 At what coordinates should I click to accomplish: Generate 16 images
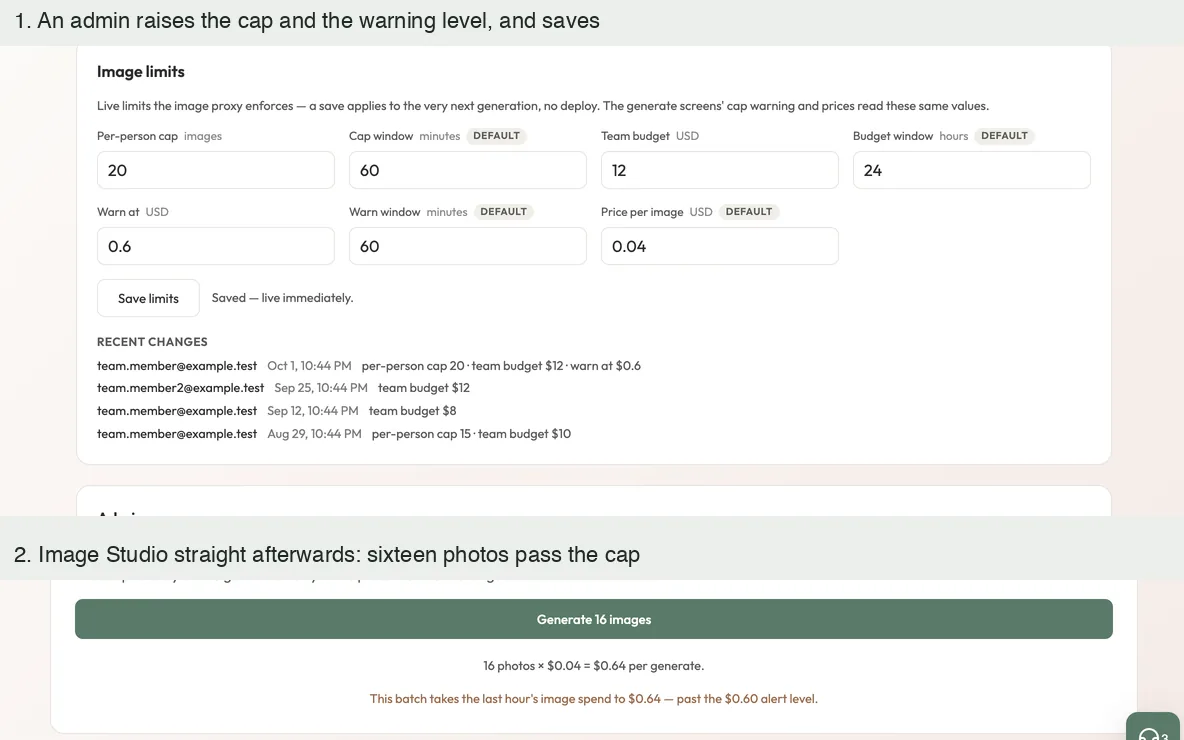click(x=594, y=619)
